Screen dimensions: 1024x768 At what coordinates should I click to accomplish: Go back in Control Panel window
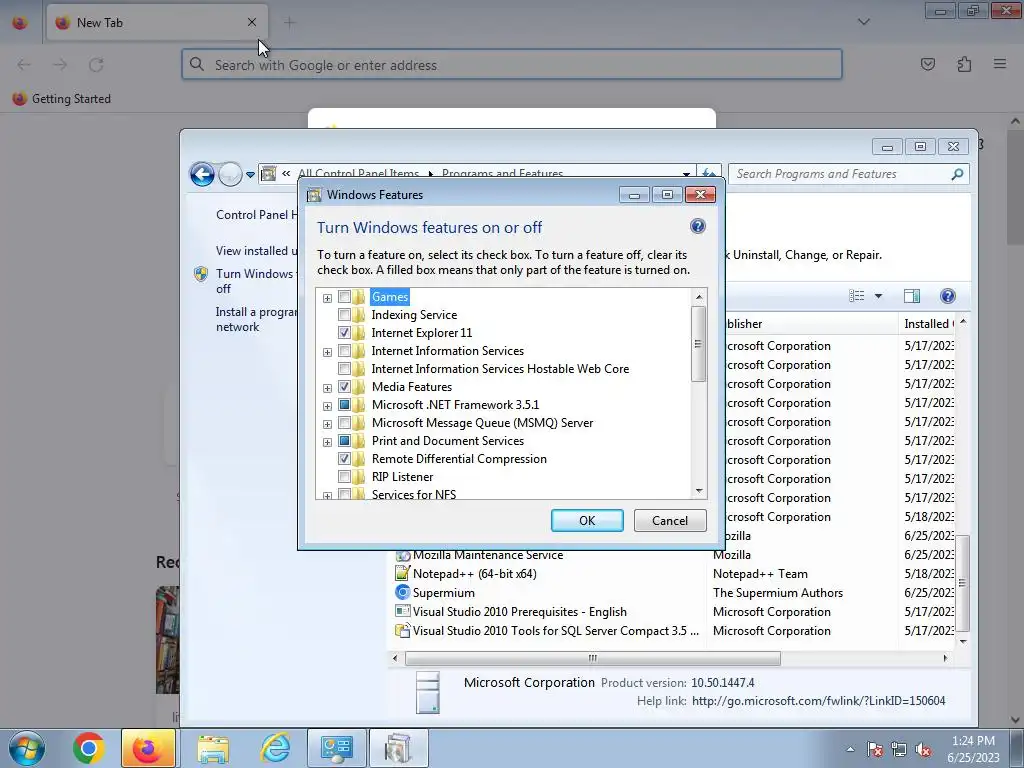pyautogui.click(x=202, y=174)
